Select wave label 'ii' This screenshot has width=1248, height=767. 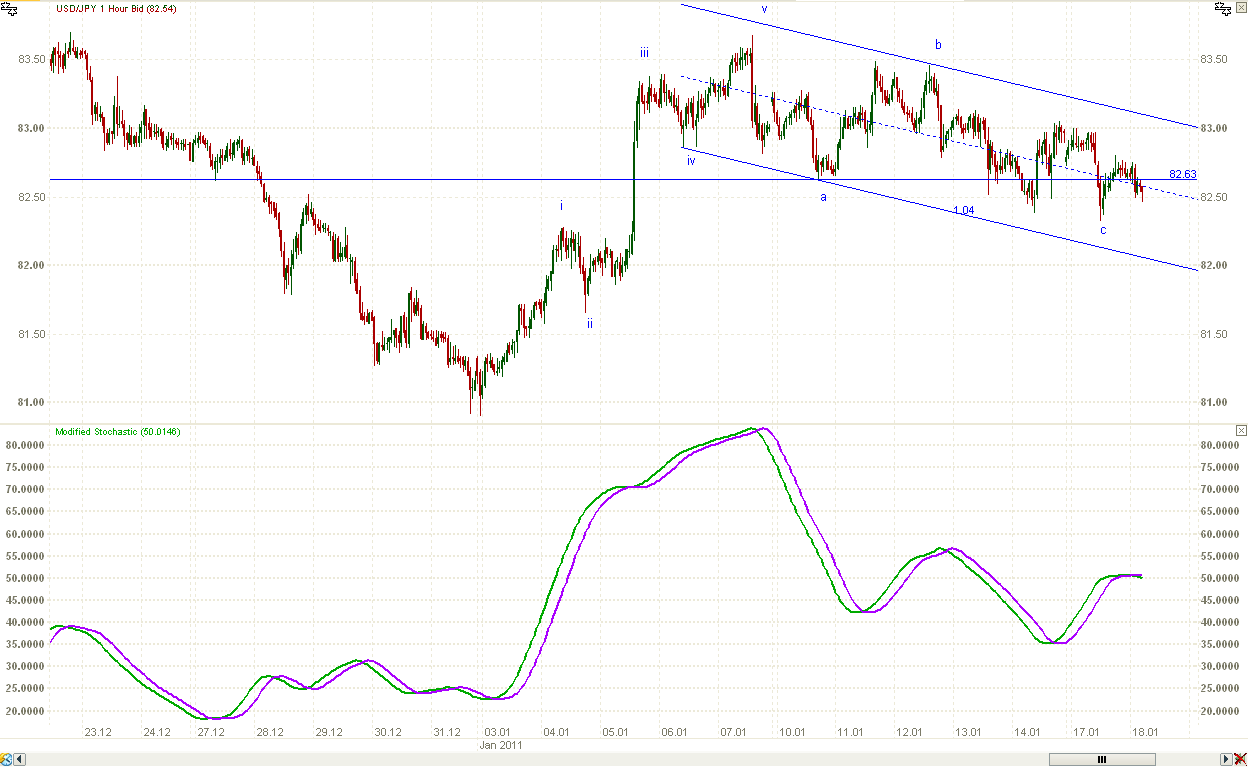(590, 323)
